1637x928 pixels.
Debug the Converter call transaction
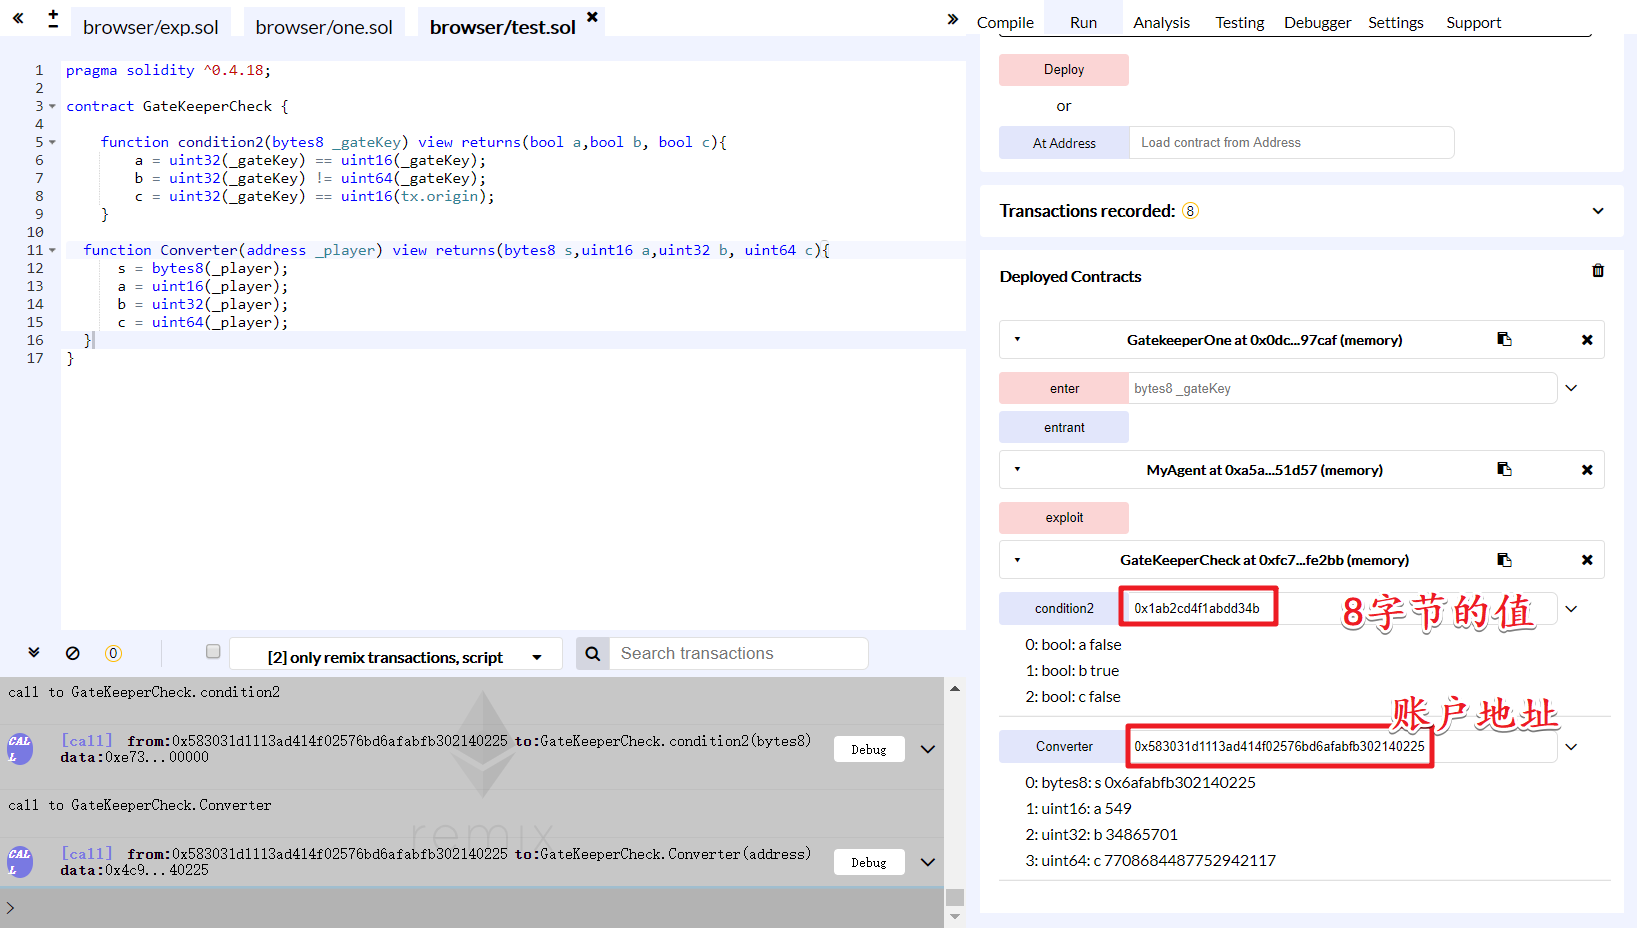pyautogui.click(x=869, y=862)
